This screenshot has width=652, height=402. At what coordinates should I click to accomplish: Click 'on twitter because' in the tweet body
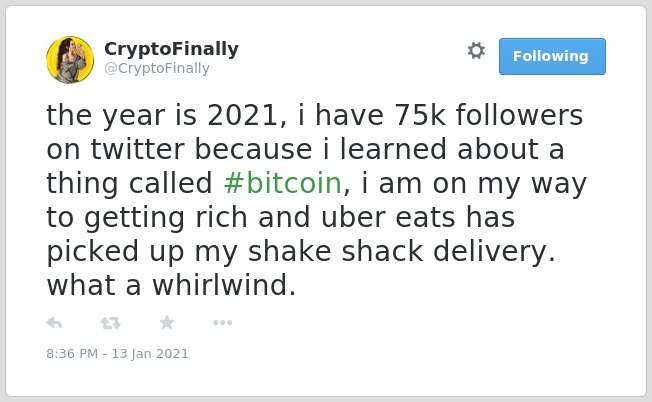(179, 149)
